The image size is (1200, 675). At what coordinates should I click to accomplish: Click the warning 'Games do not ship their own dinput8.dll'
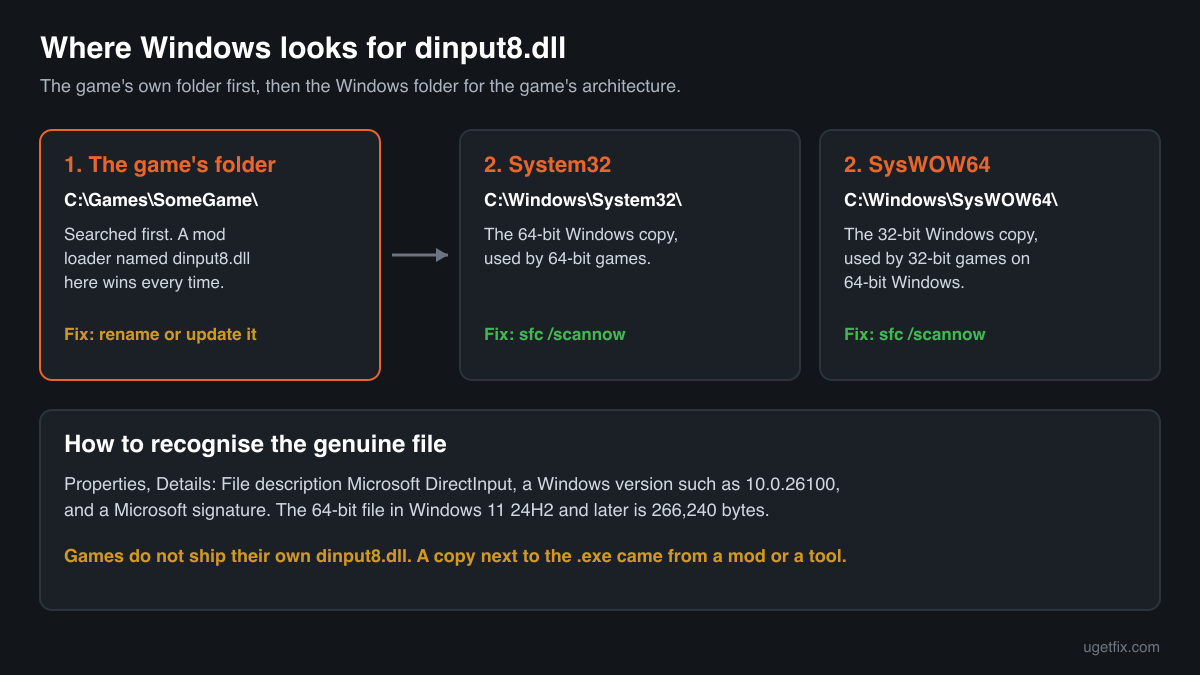tap(455, 556)
